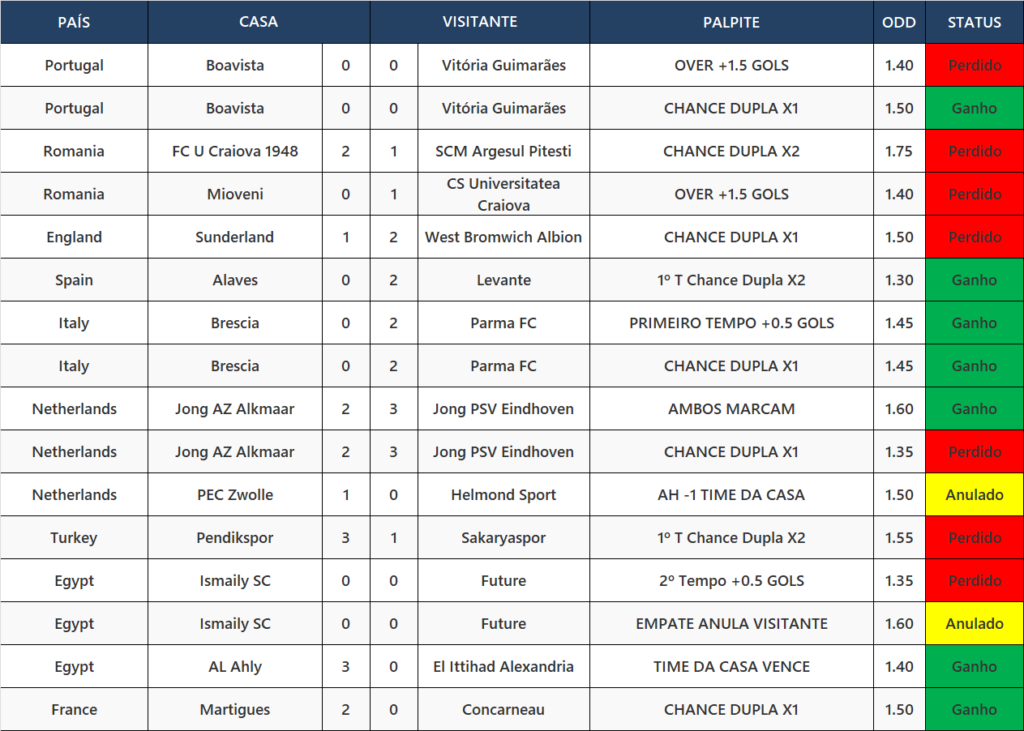Click the PAÍS column header

74,22
